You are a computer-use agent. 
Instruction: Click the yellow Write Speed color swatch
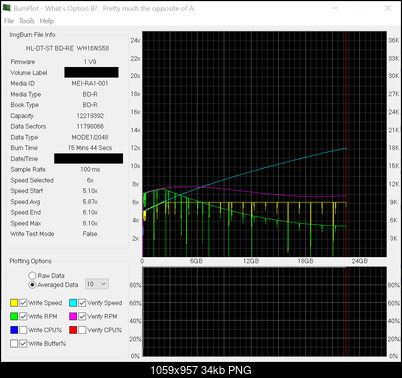(14, 303)
